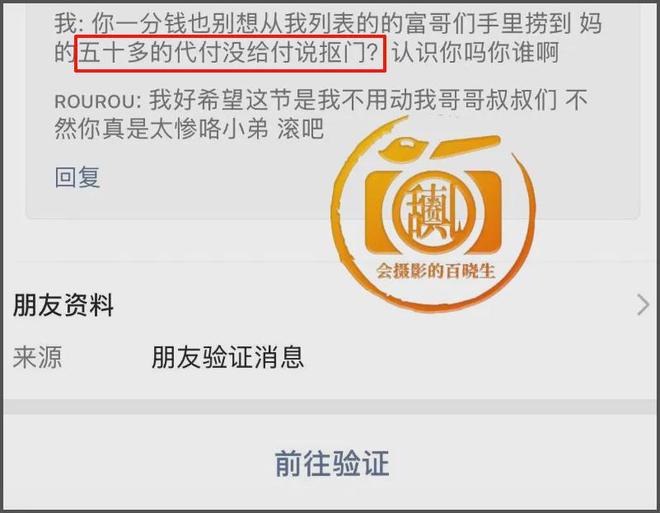Image resolution: width=660 pixels, height=513 pixels.
Task: Click the orange brush stroke above the camera
Action: point(466,144)
